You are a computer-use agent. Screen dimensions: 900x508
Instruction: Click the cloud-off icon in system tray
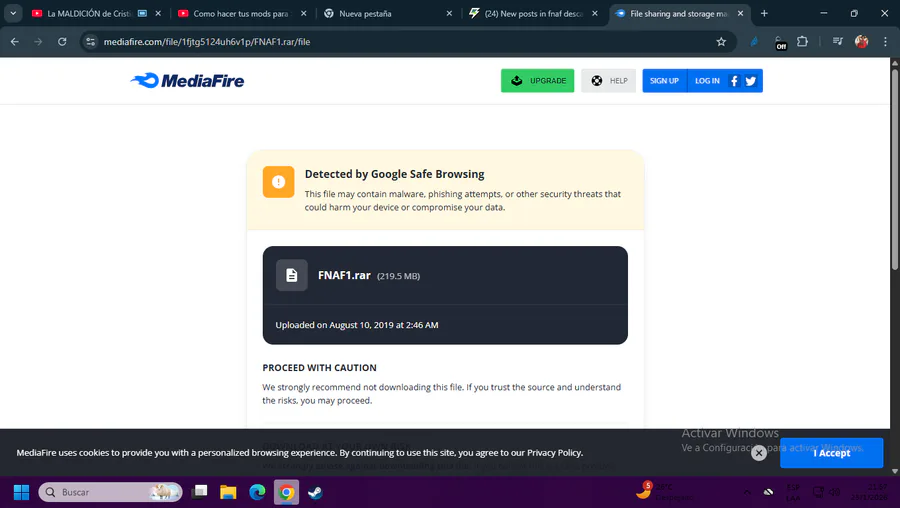(x=768, y=492)
